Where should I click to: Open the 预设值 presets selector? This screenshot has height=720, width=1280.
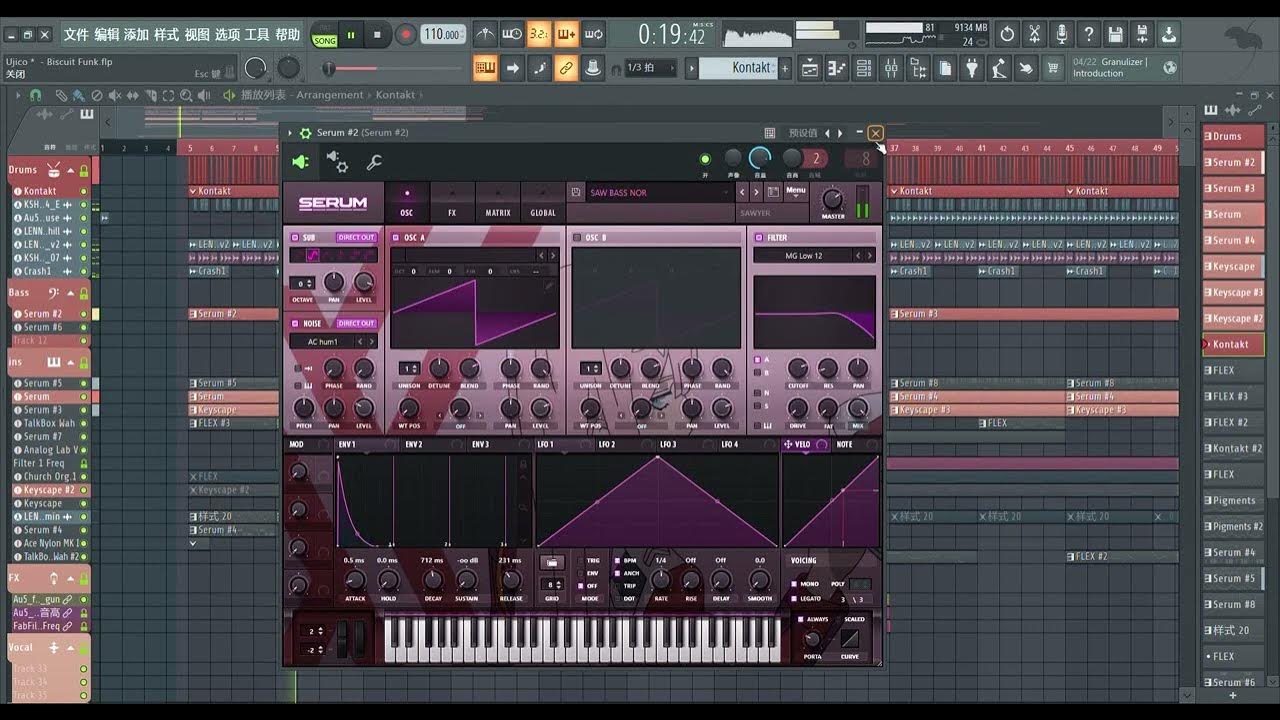[803, 133]
